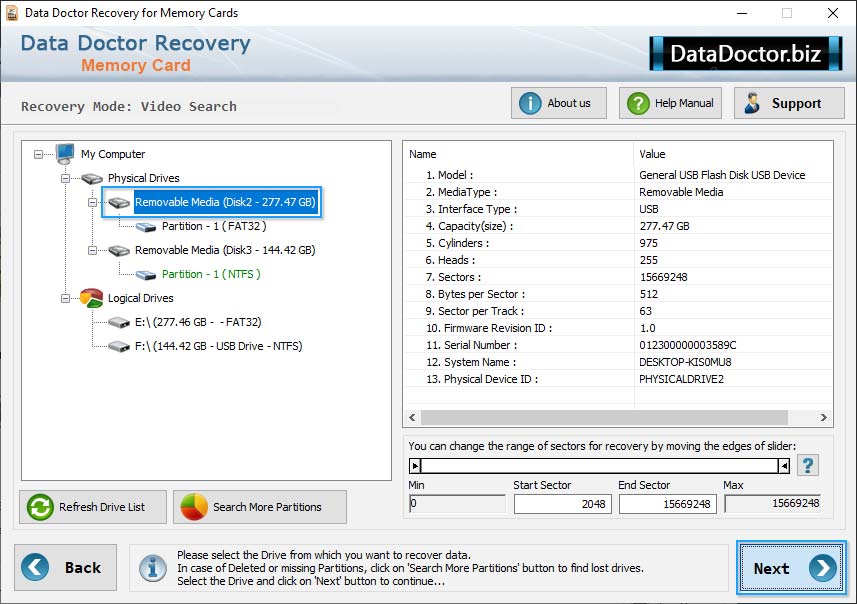Click the right slider handle for end sector
This screenshot has height=604, width=857.
(x=784, y=466)
